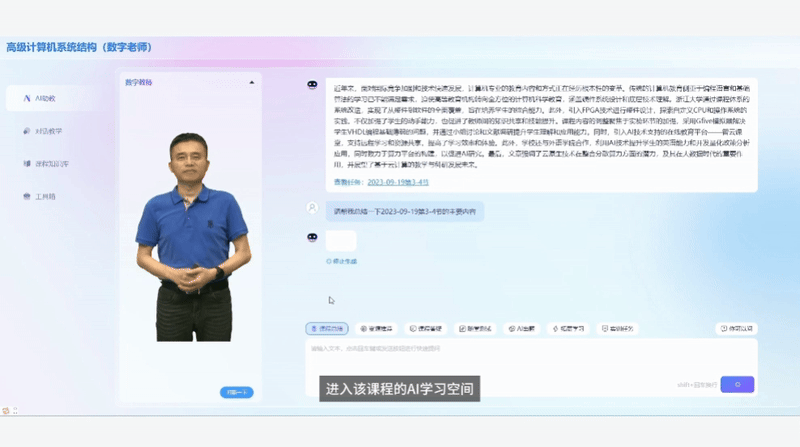Click the first bot avatar icon
Viewport: 800px width, 447px height.
coord(313,87)
